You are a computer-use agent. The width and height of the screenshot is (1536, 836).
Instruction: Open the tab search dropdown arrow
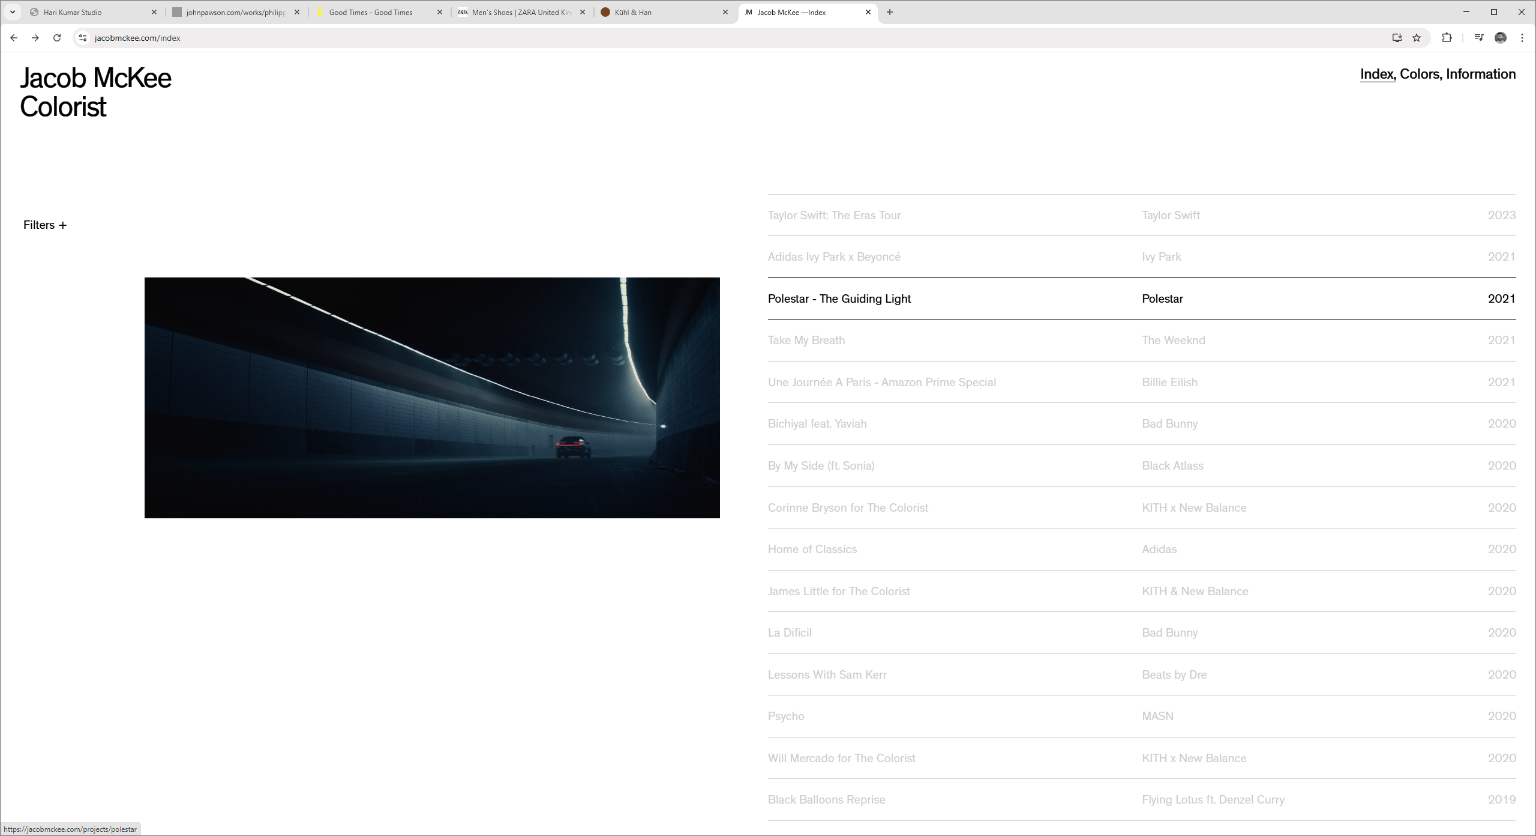tap(12, 12)
